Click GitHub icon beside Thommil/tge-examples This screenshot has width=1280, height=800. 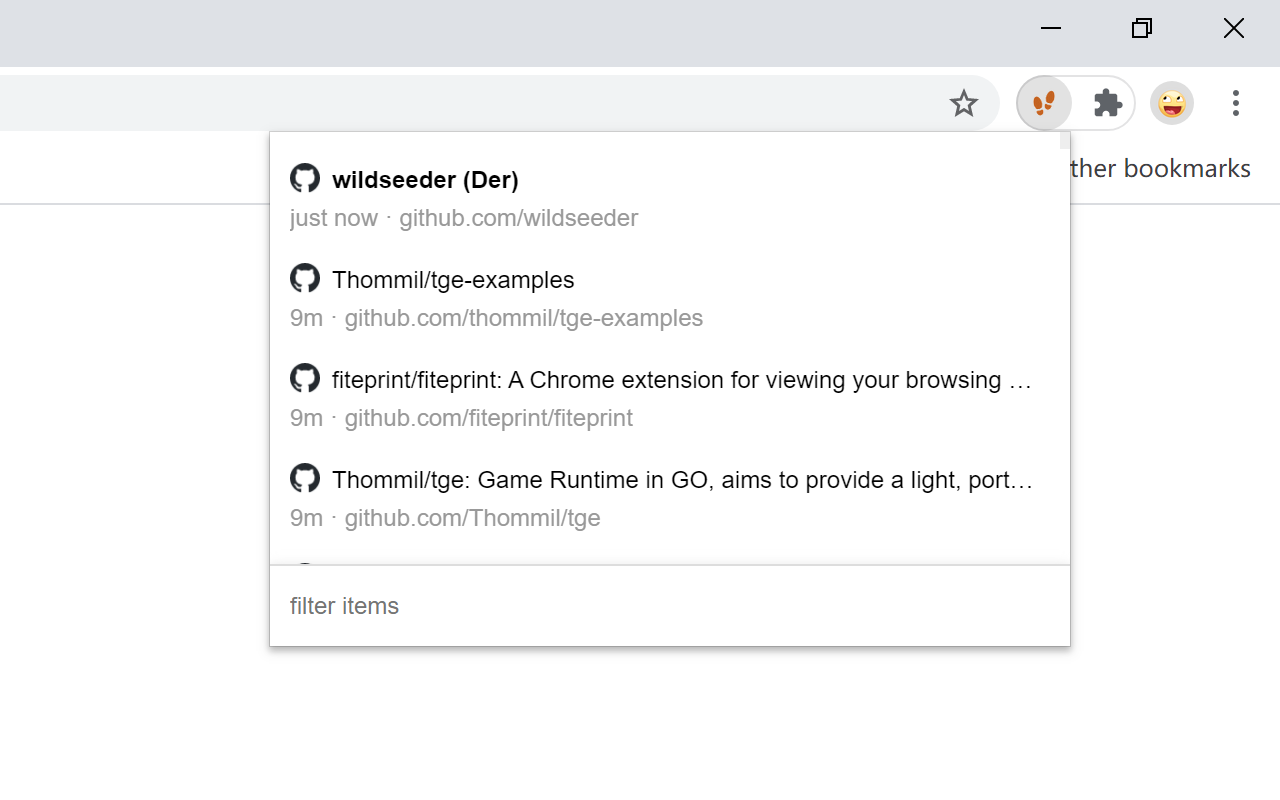pos(305,278)
